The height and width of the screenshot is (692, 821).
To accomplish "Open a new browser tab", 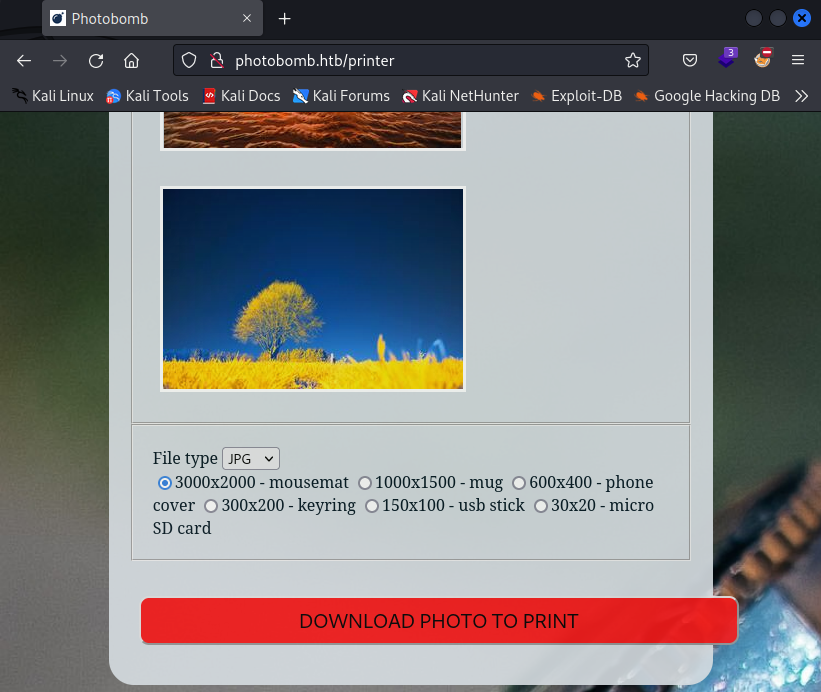I will [285, 18].
